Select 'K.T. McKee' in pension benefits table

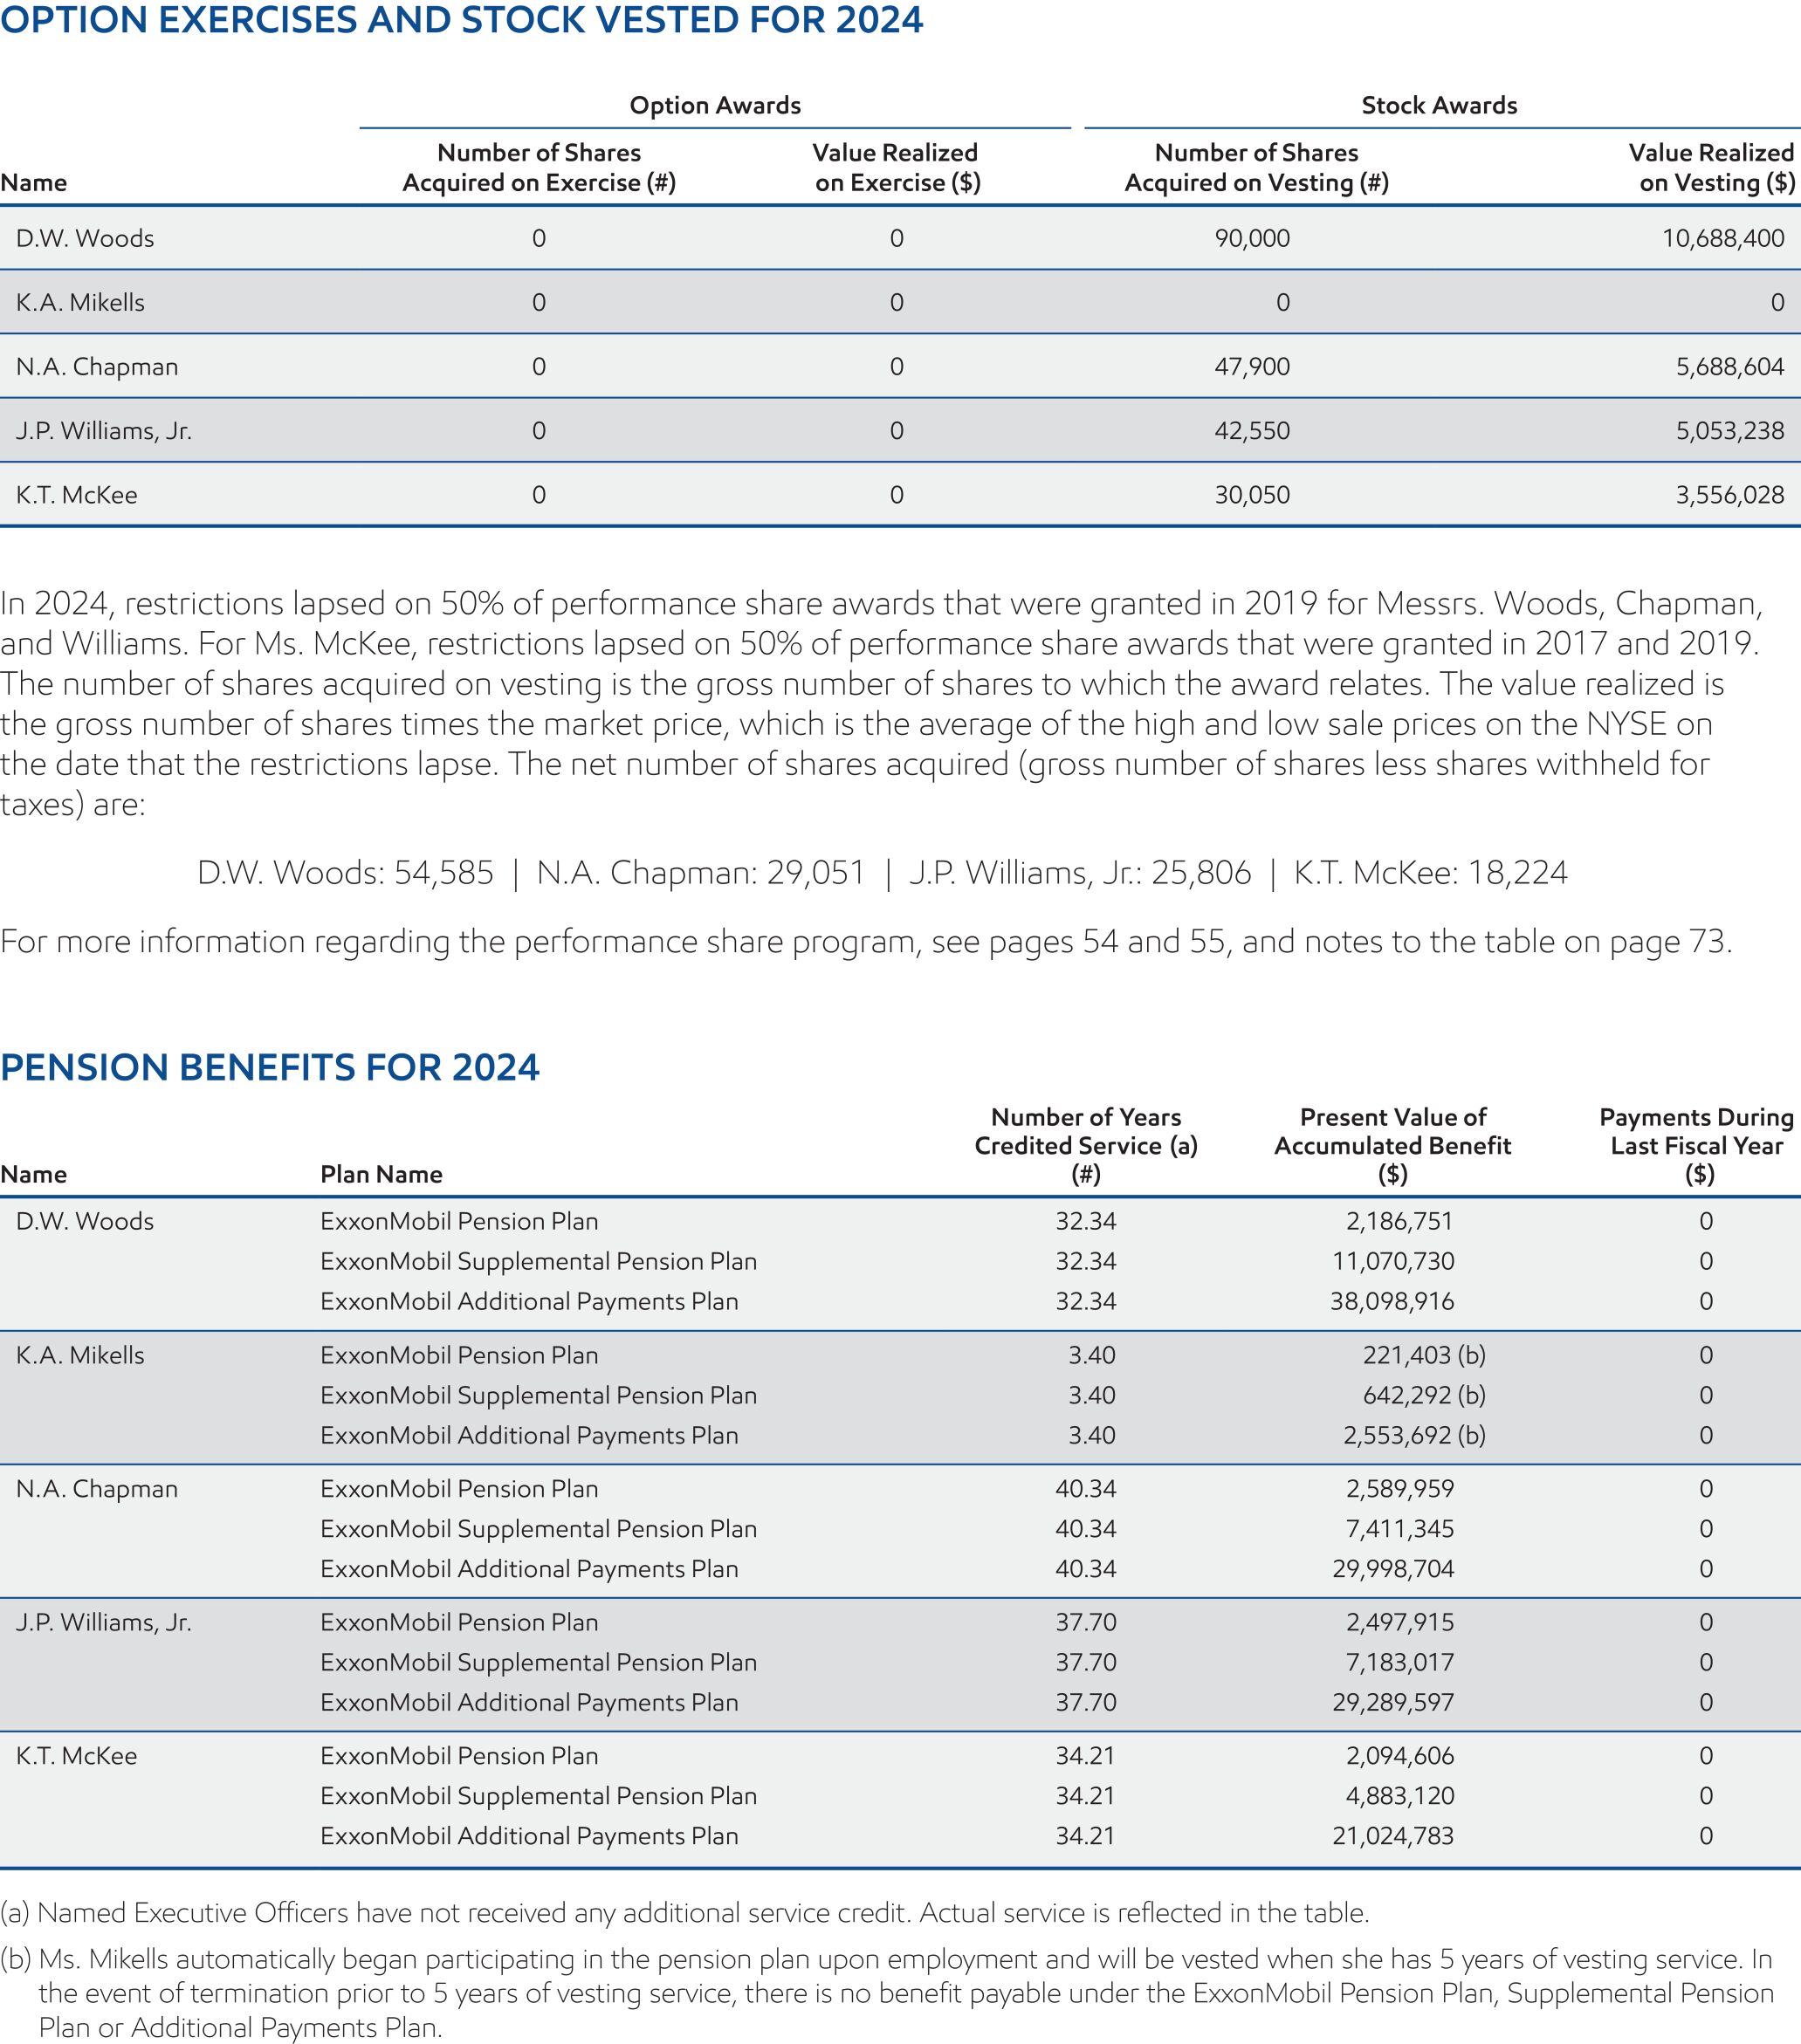tap(76, 1756)
